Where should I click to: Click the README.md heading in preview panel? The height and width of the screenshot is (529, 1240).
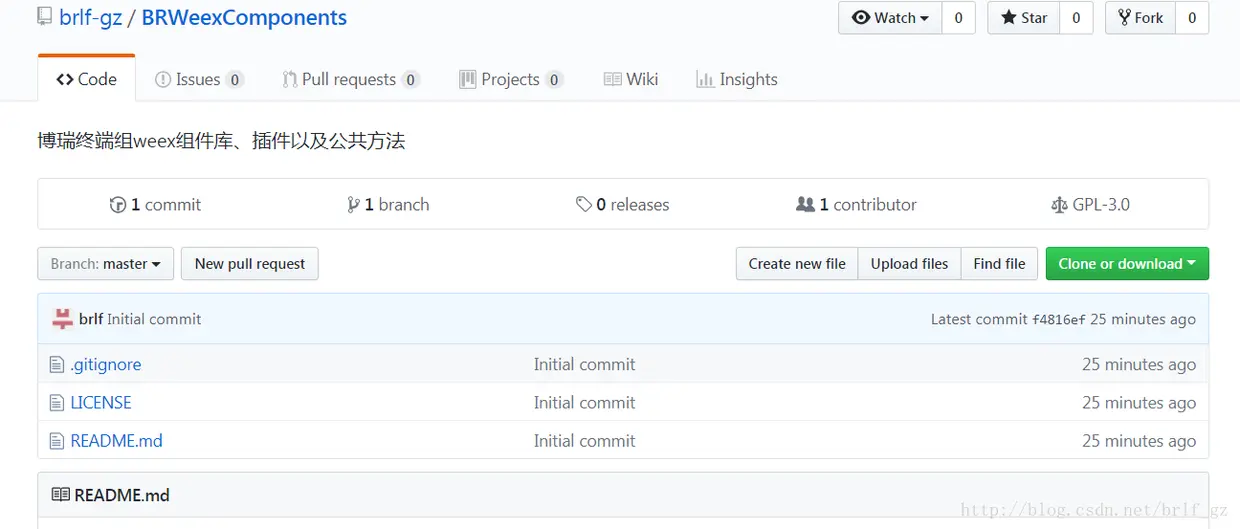[122, 495]
